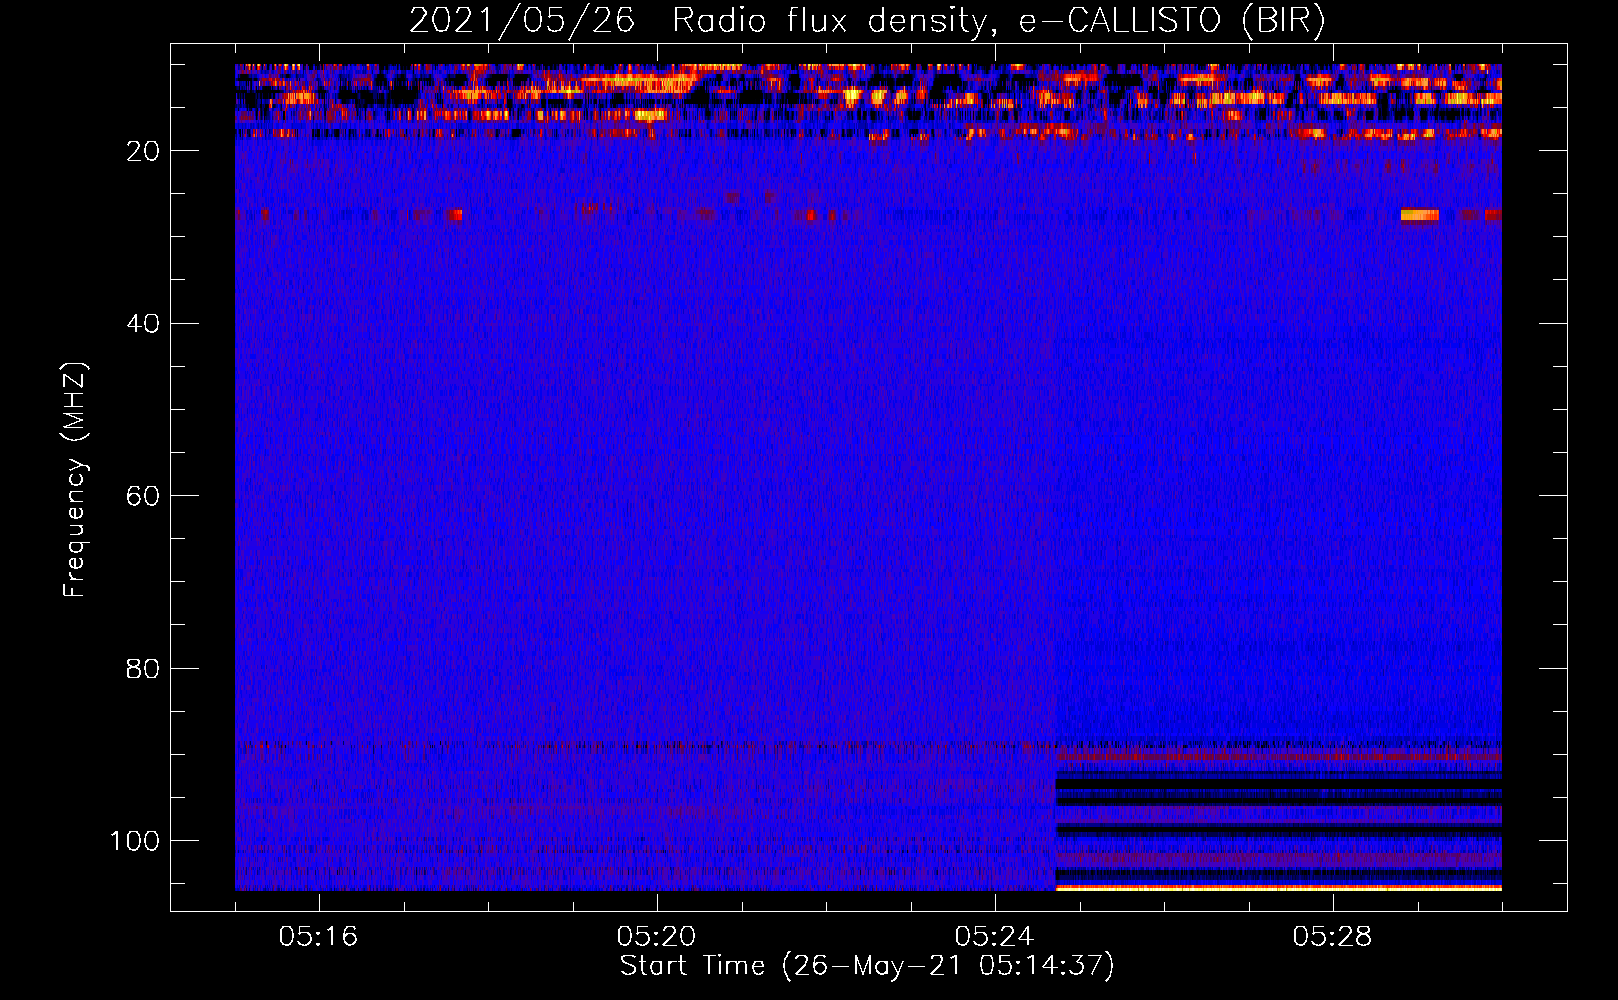Click the 05:16 time tick label

pos(319,937)
